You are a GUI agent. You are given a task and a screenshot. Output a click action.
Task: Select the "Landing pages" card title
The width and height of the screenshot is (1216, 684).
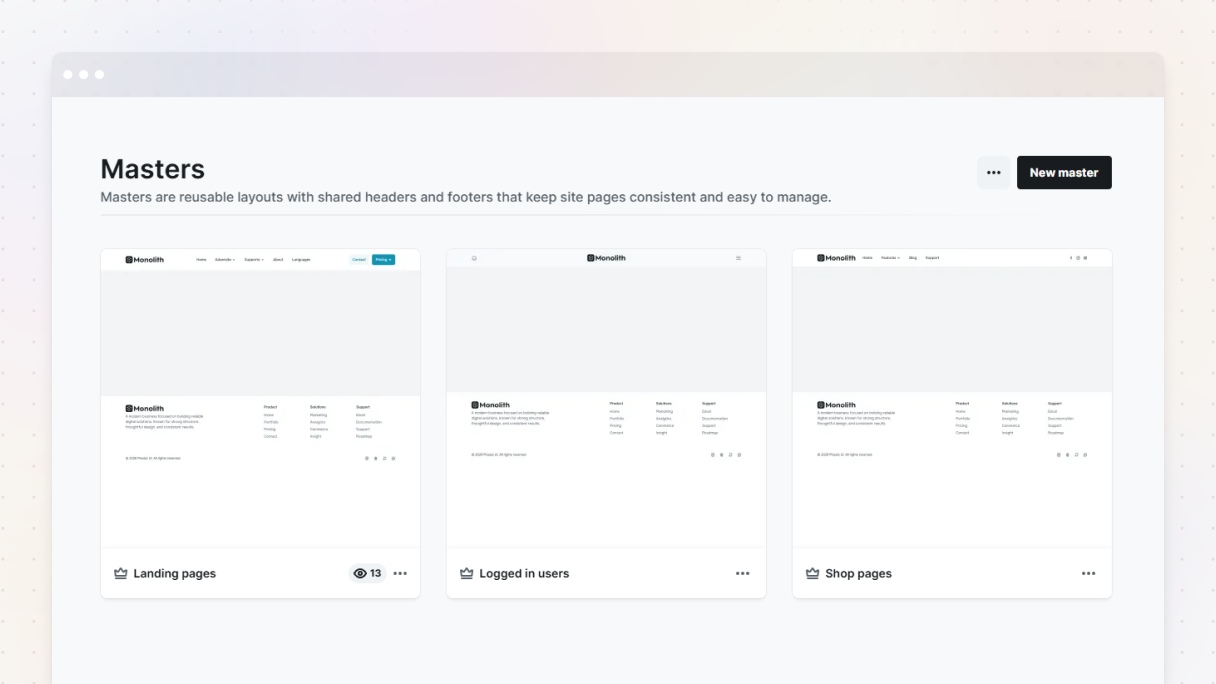[x=175, y=574]
